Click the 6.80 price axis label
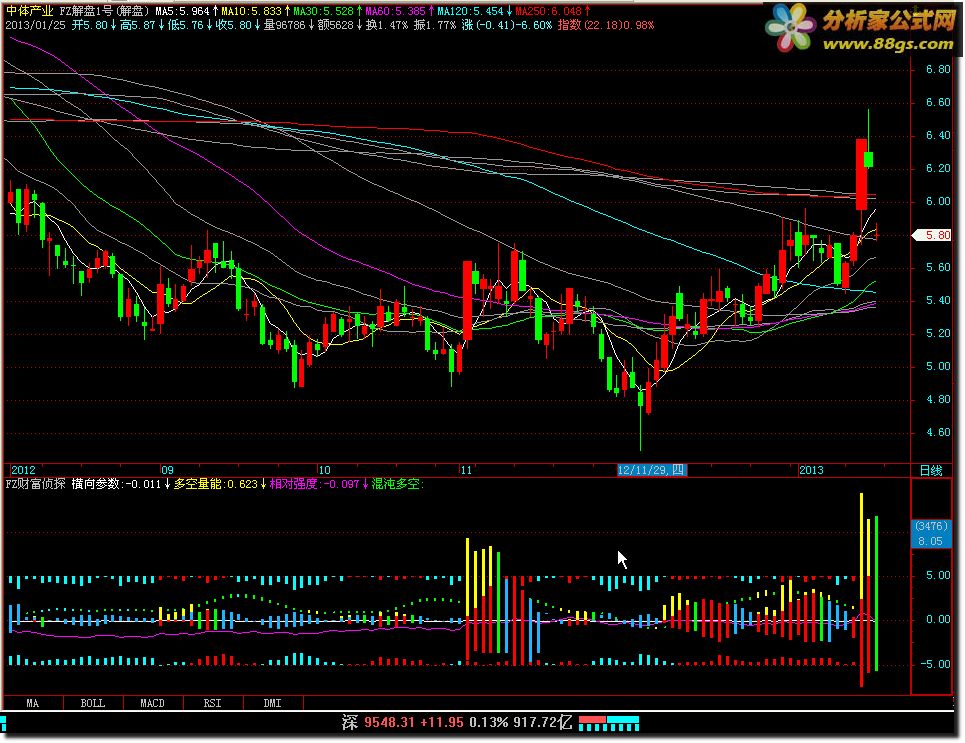 pyautogui.click(x=939, y=70)
